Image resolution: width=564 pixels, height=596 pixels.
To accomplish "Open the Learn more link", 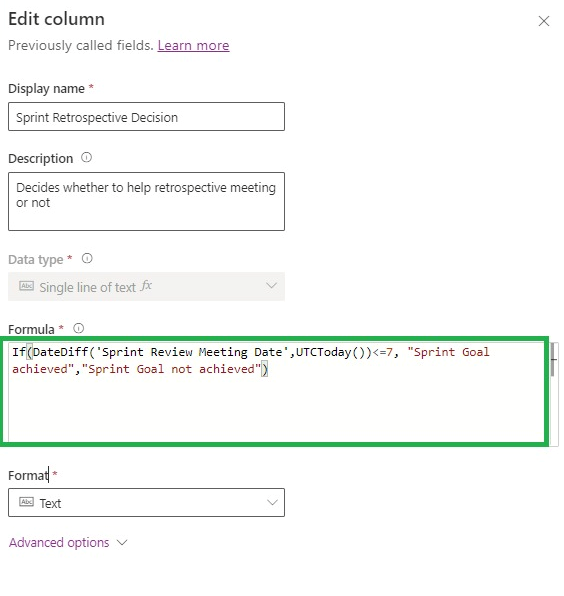I will [x=193, y=45].
